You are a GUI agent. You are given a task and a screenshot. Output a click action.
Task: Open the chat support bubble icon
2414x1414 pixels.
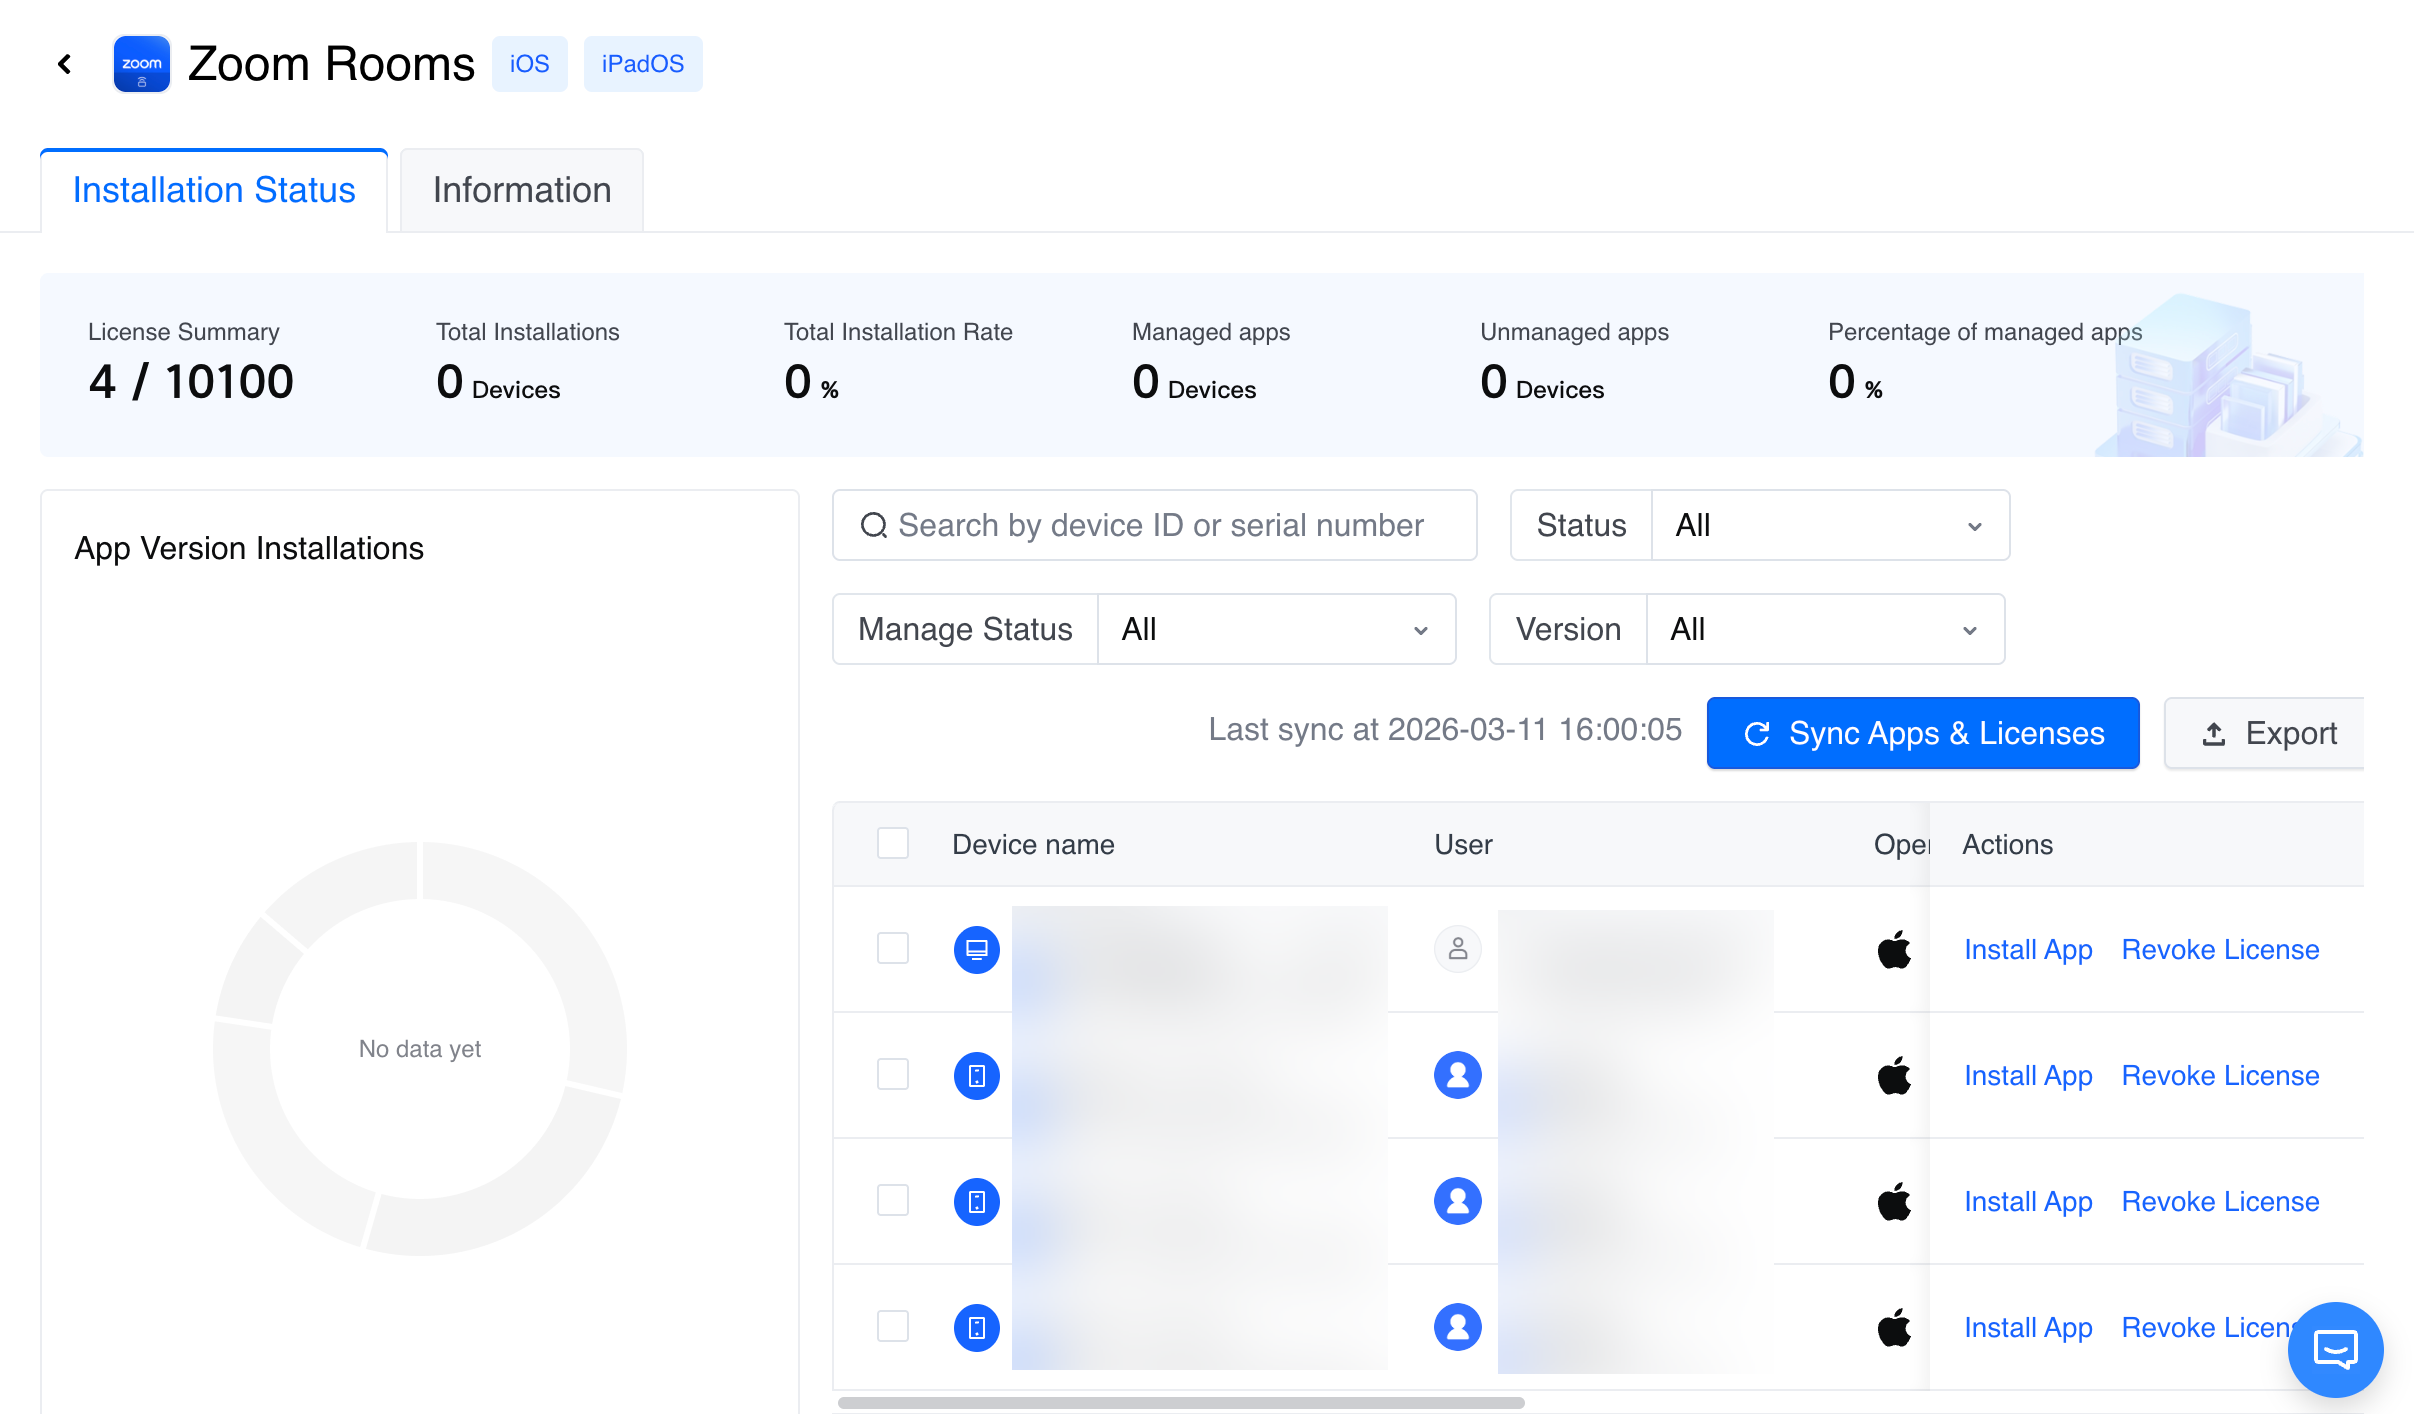pyautogui.click(x=2334, y=1348)
